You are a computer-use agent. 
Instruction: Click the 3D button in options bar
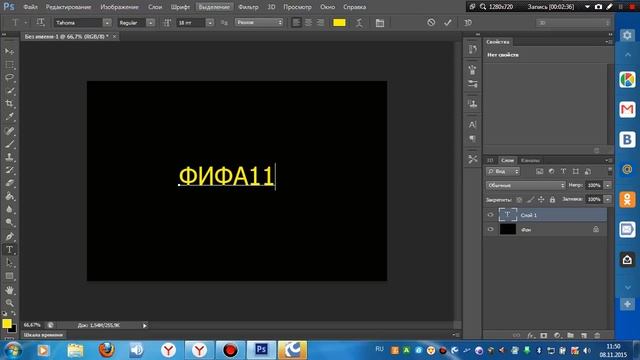point(468,22)
